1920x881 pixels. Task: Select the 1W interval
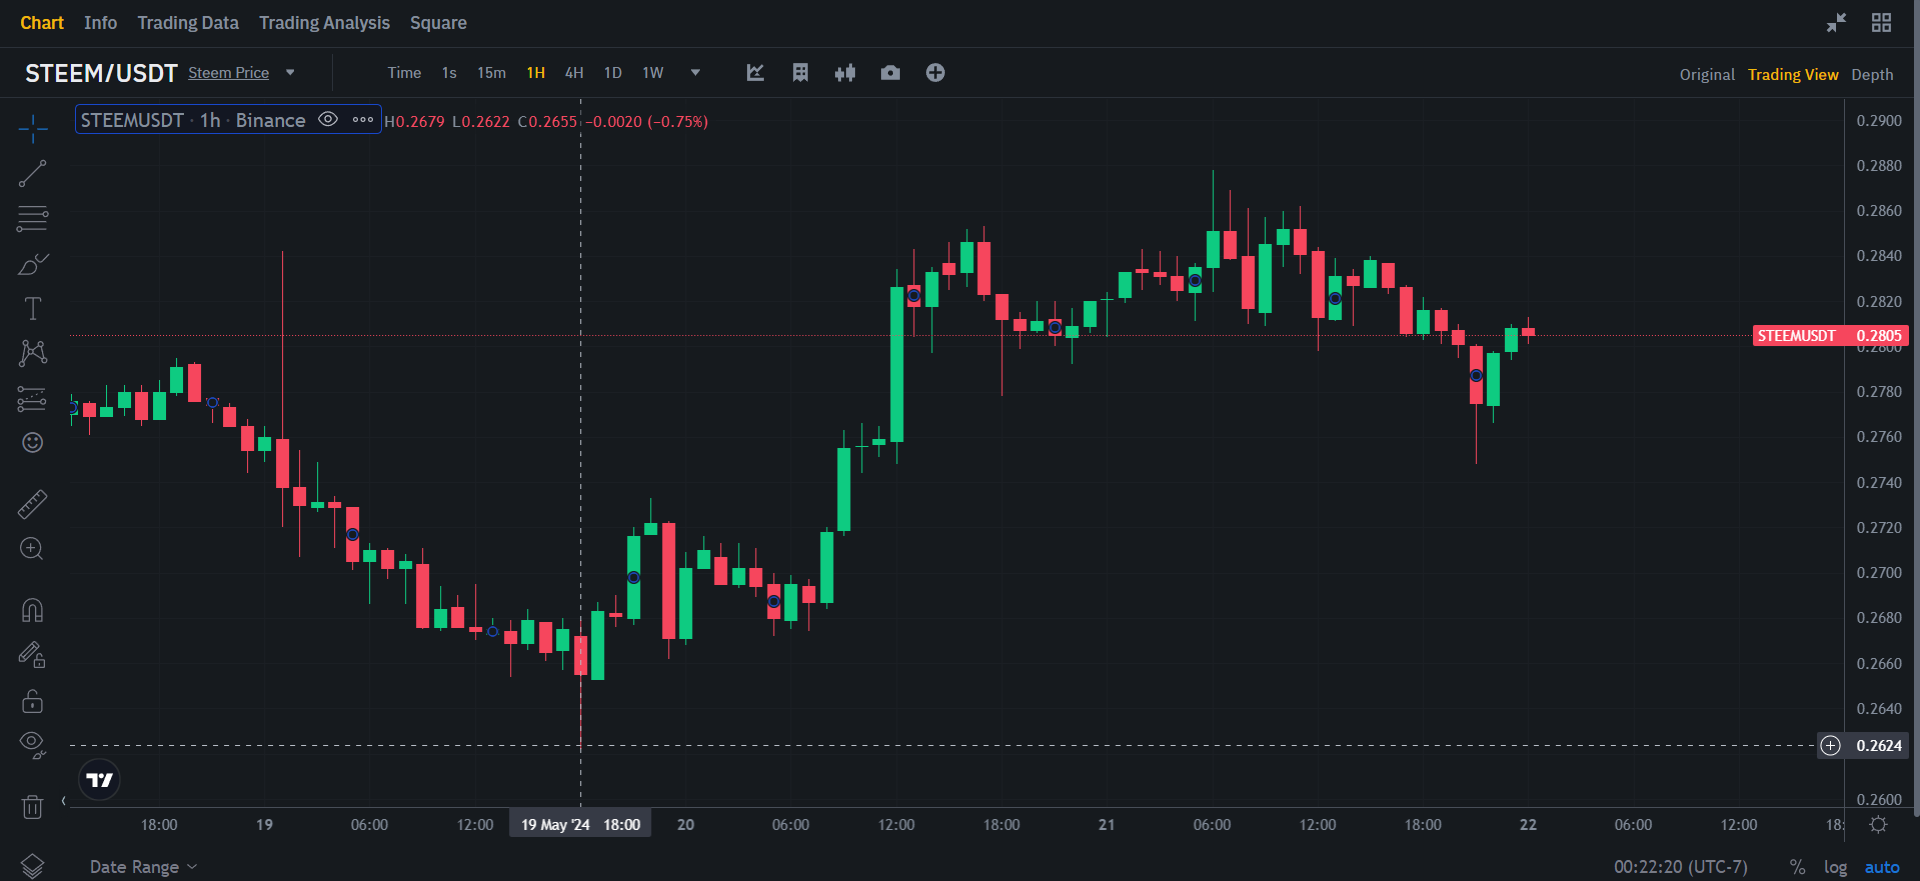click(653, 73)
